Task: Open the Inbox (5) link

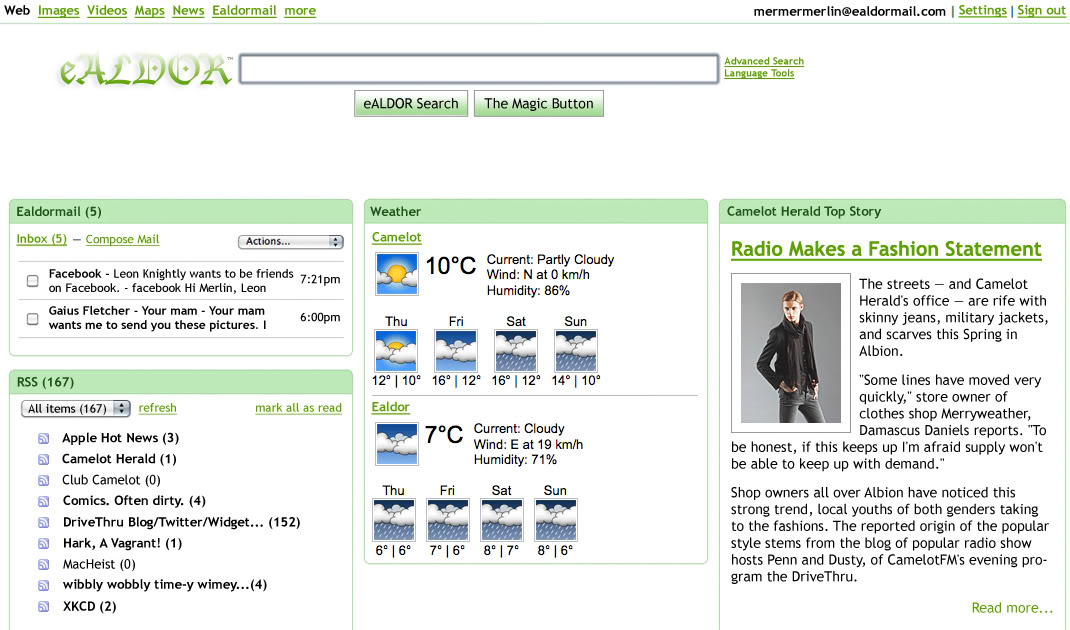Action: [x=42, y=239]
